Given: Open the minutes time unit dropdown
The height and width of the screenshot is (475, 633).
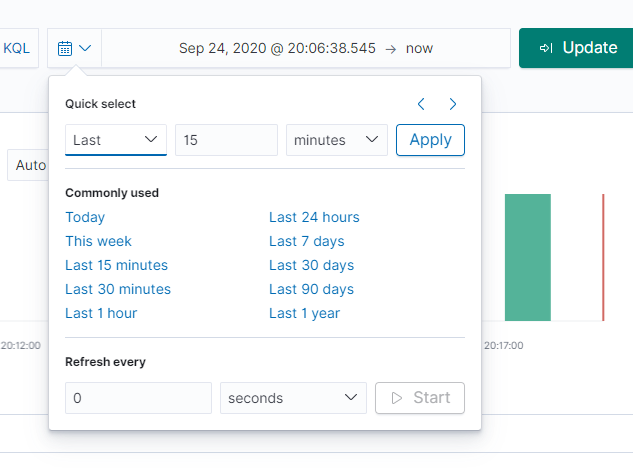Looking at the screenshot, I should click(336, 140).
